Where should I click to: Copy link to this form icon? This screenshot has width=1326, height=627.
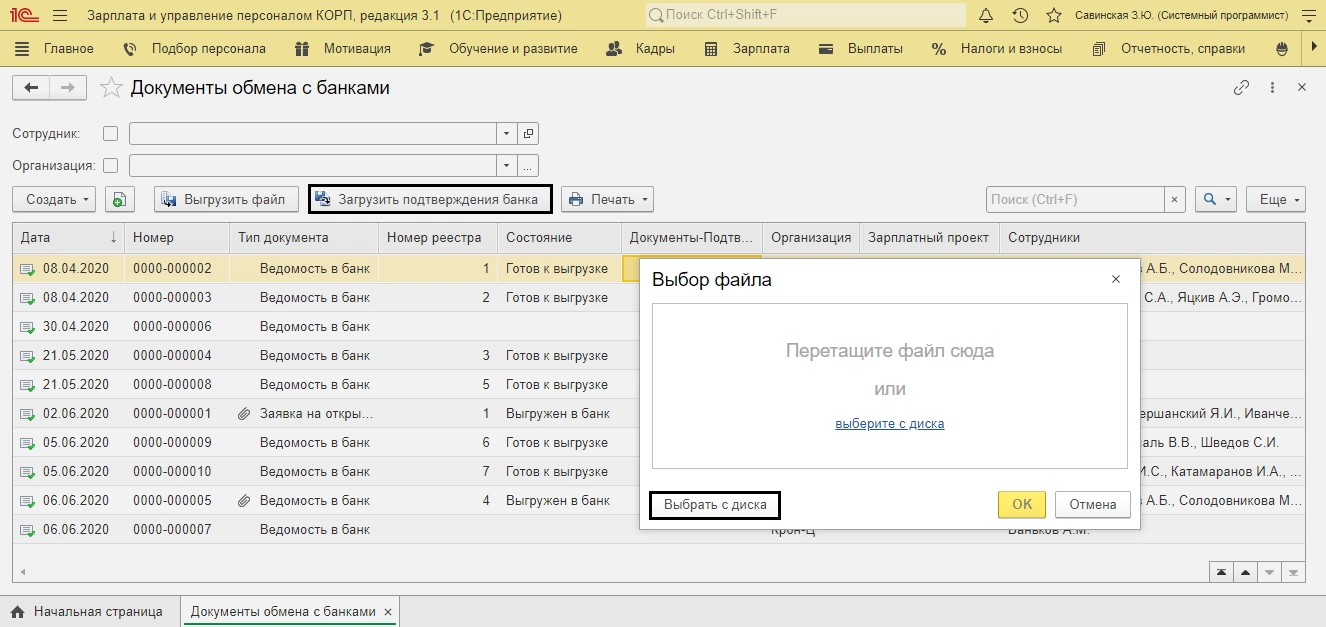(1241, 88)
